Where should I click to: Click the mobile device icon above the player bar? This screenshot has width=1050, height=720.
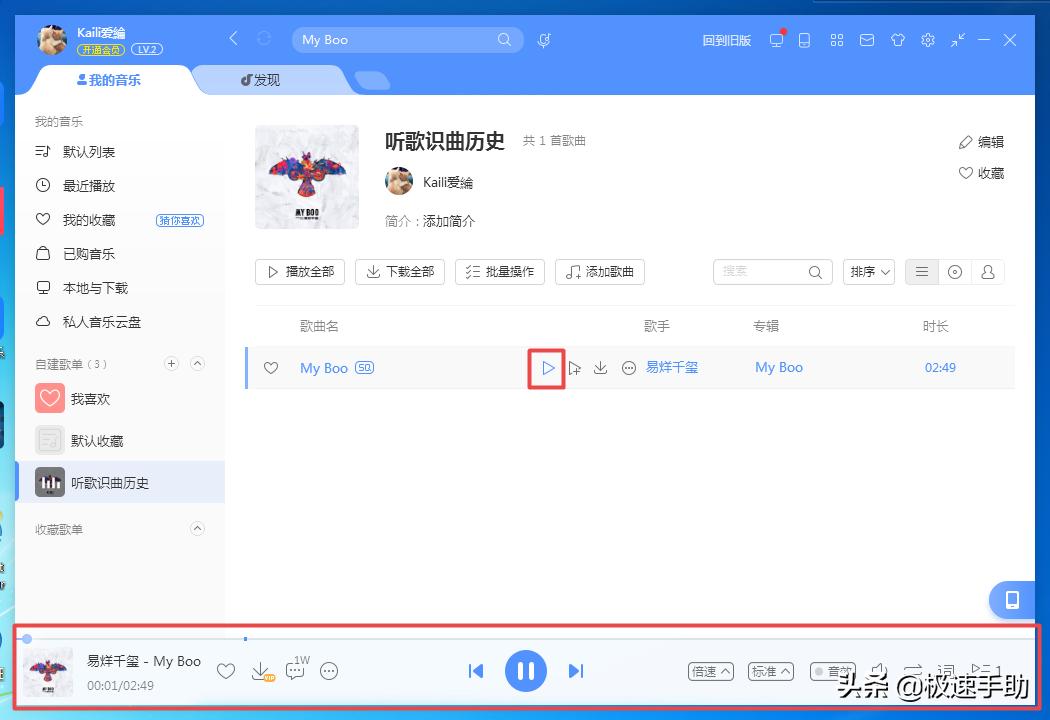pyautogui.click(x=1011, y=600)
